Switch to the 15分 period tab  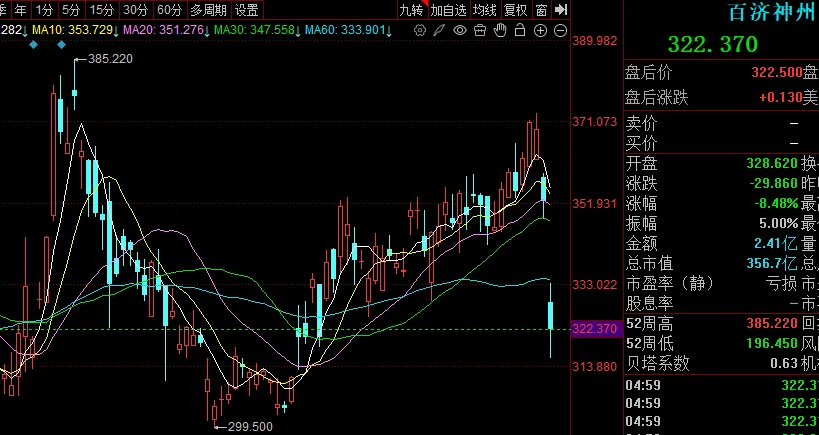click(101, 9)
